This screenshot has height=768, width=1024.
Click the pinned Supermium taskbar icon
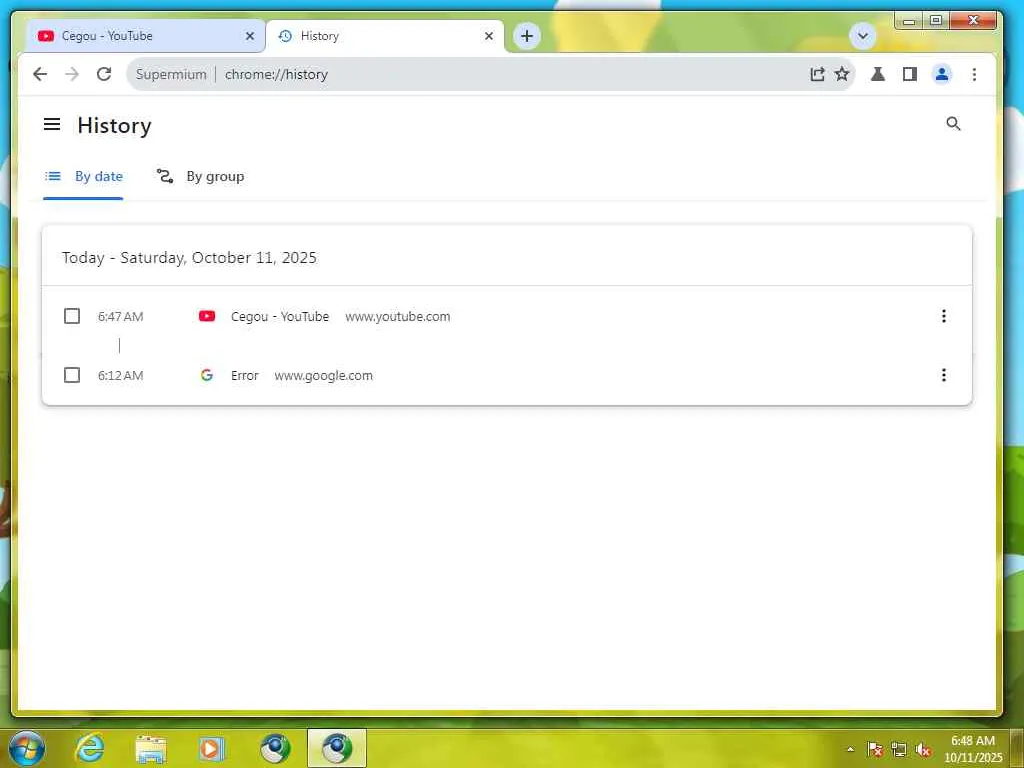pos(275,748)
